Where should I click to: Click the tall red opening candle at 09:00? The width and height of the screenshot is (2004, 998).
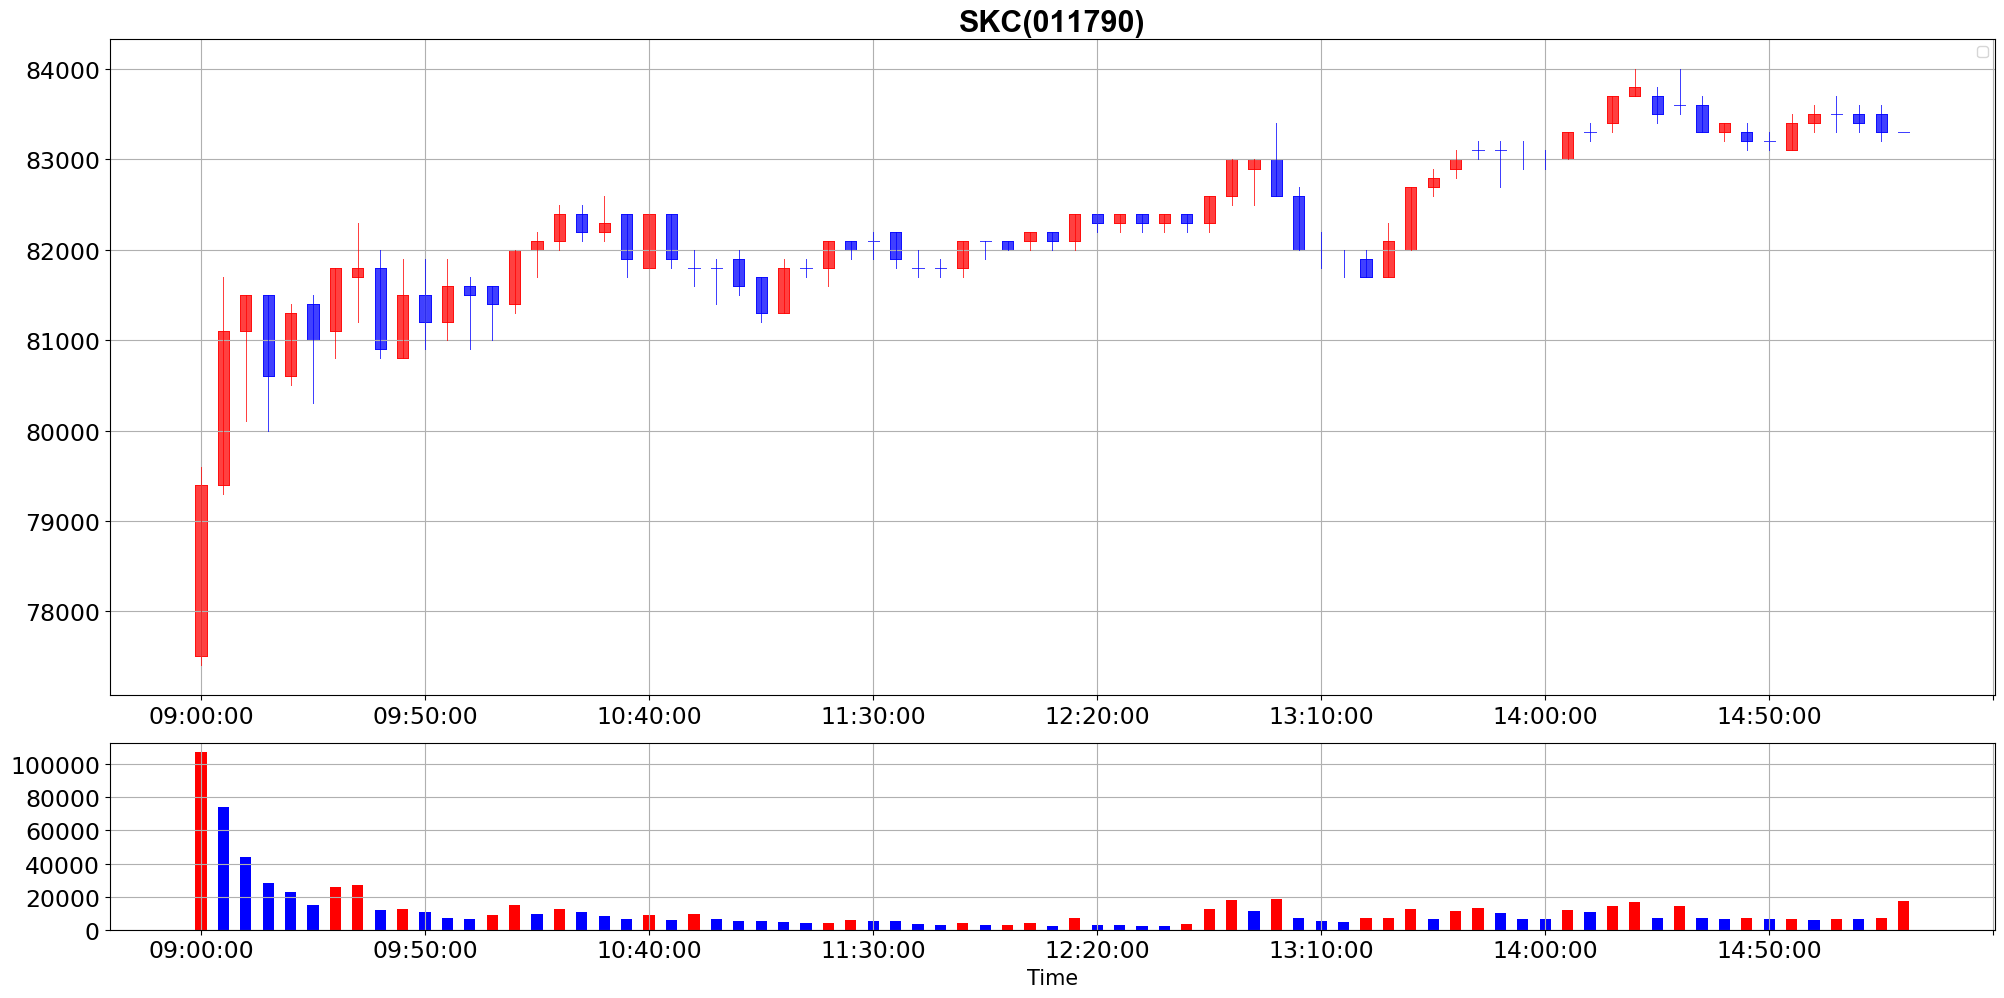pyautogui.click(x=201, y=571)
